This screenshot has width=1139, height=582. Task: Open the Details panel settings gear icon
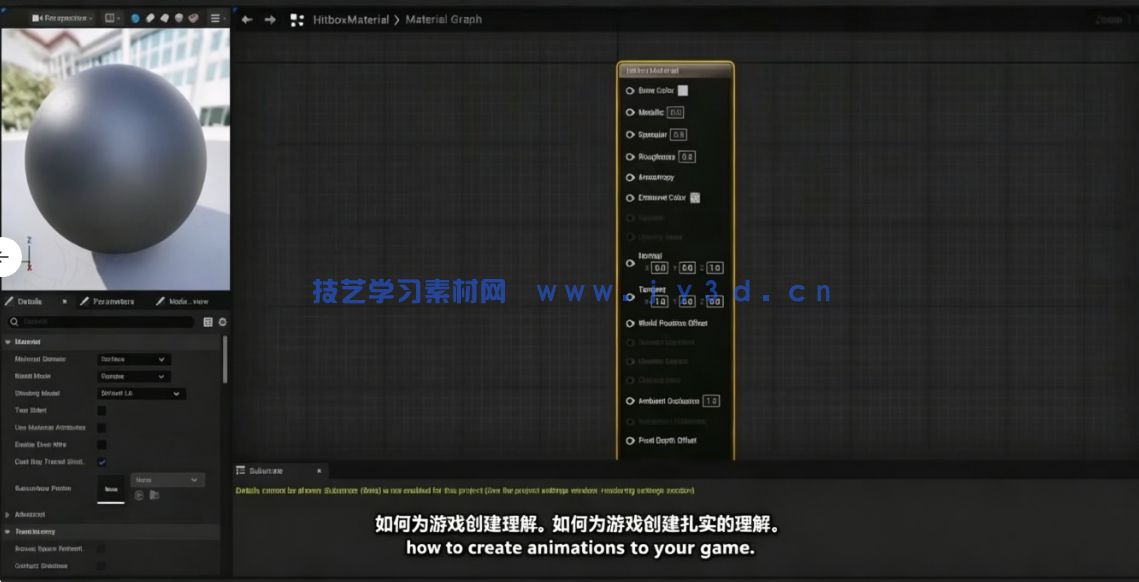point(222,320)
